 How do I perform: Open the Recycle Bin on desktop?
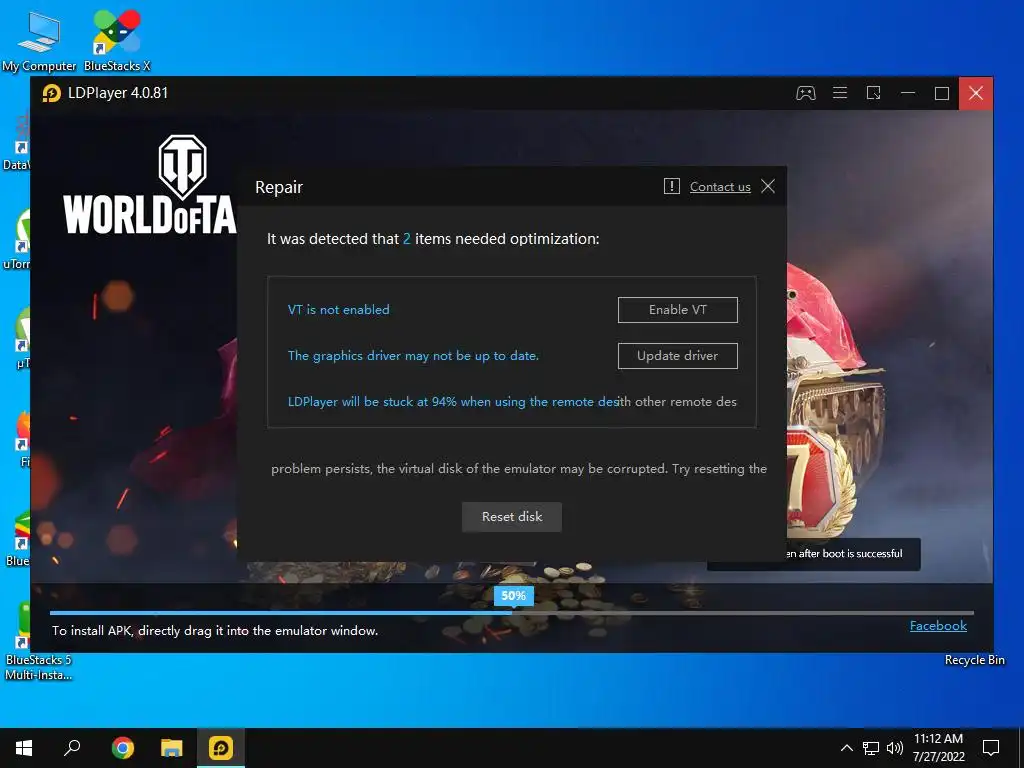point(974,660)
